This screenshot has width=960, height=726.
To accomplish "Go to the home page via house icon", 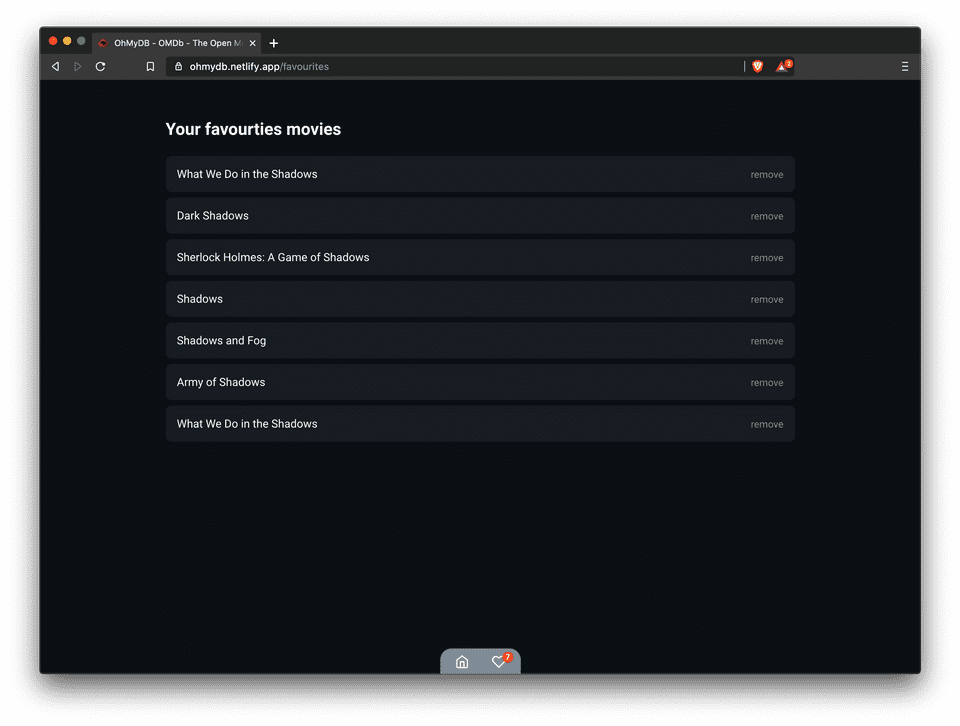I will coord(462,662).
